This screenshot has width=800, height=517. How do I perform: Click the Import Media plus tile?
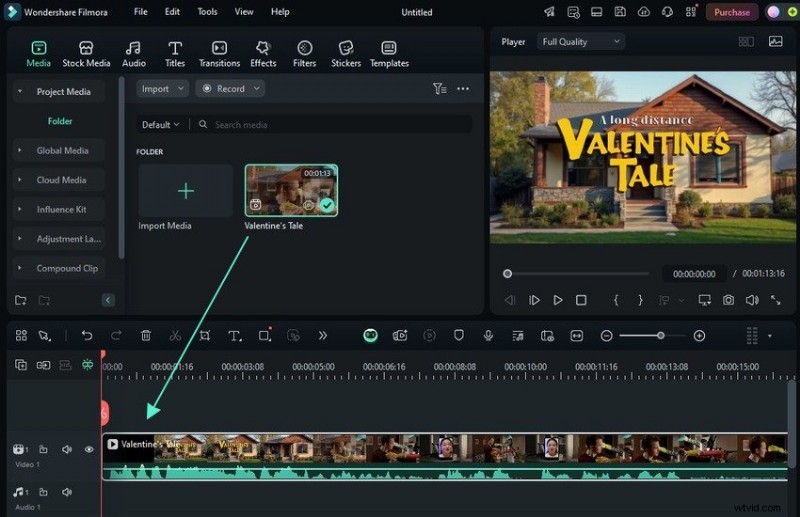coord(186,191)
